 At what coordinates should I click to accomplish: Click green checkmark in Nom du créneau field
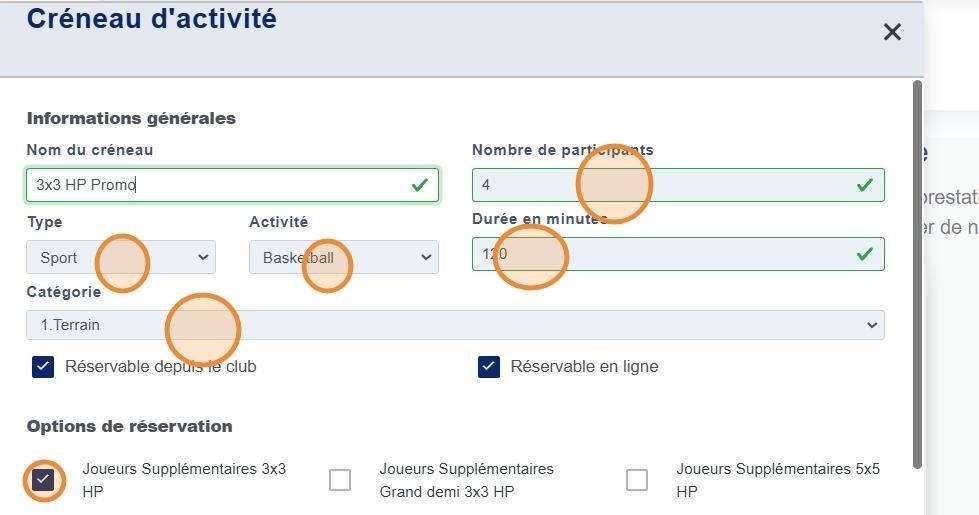[420, 185]
